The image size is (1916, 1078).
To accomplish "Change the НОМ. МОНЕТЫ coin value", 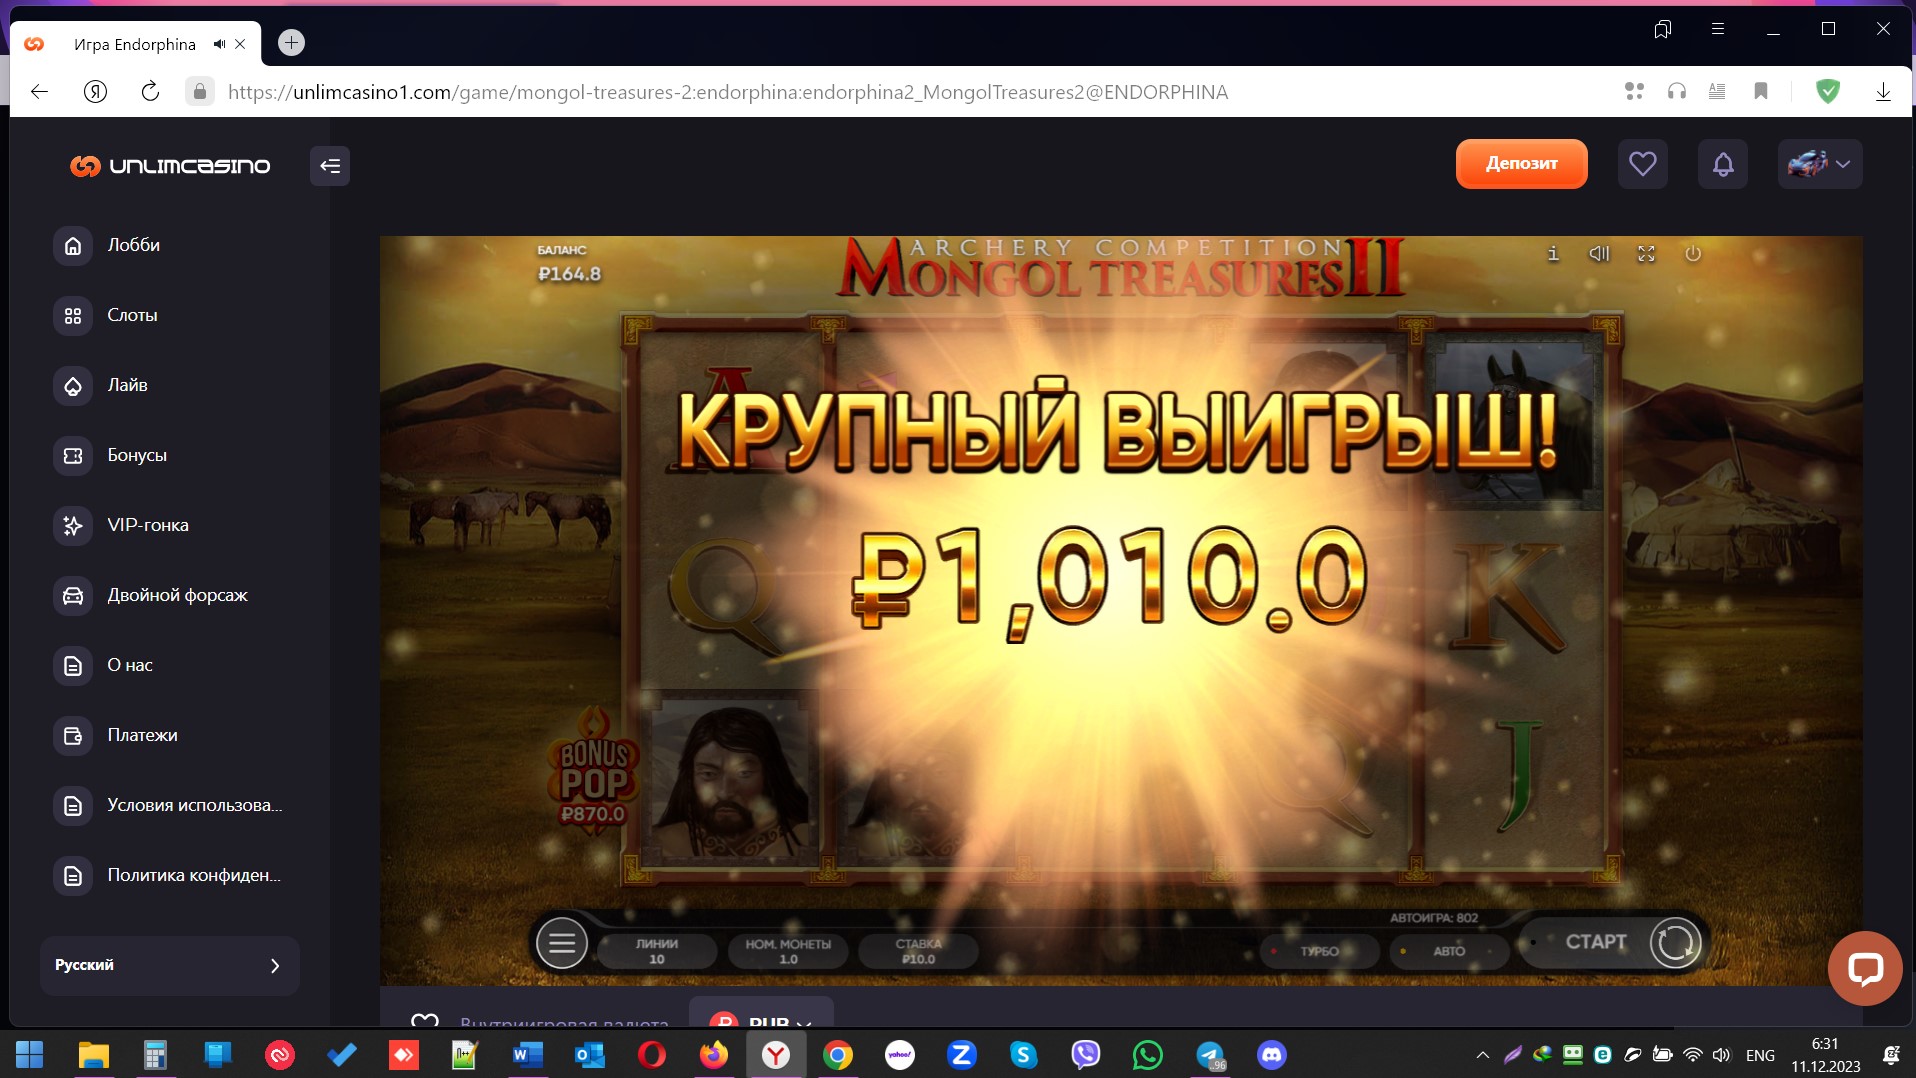I will 788,951.
